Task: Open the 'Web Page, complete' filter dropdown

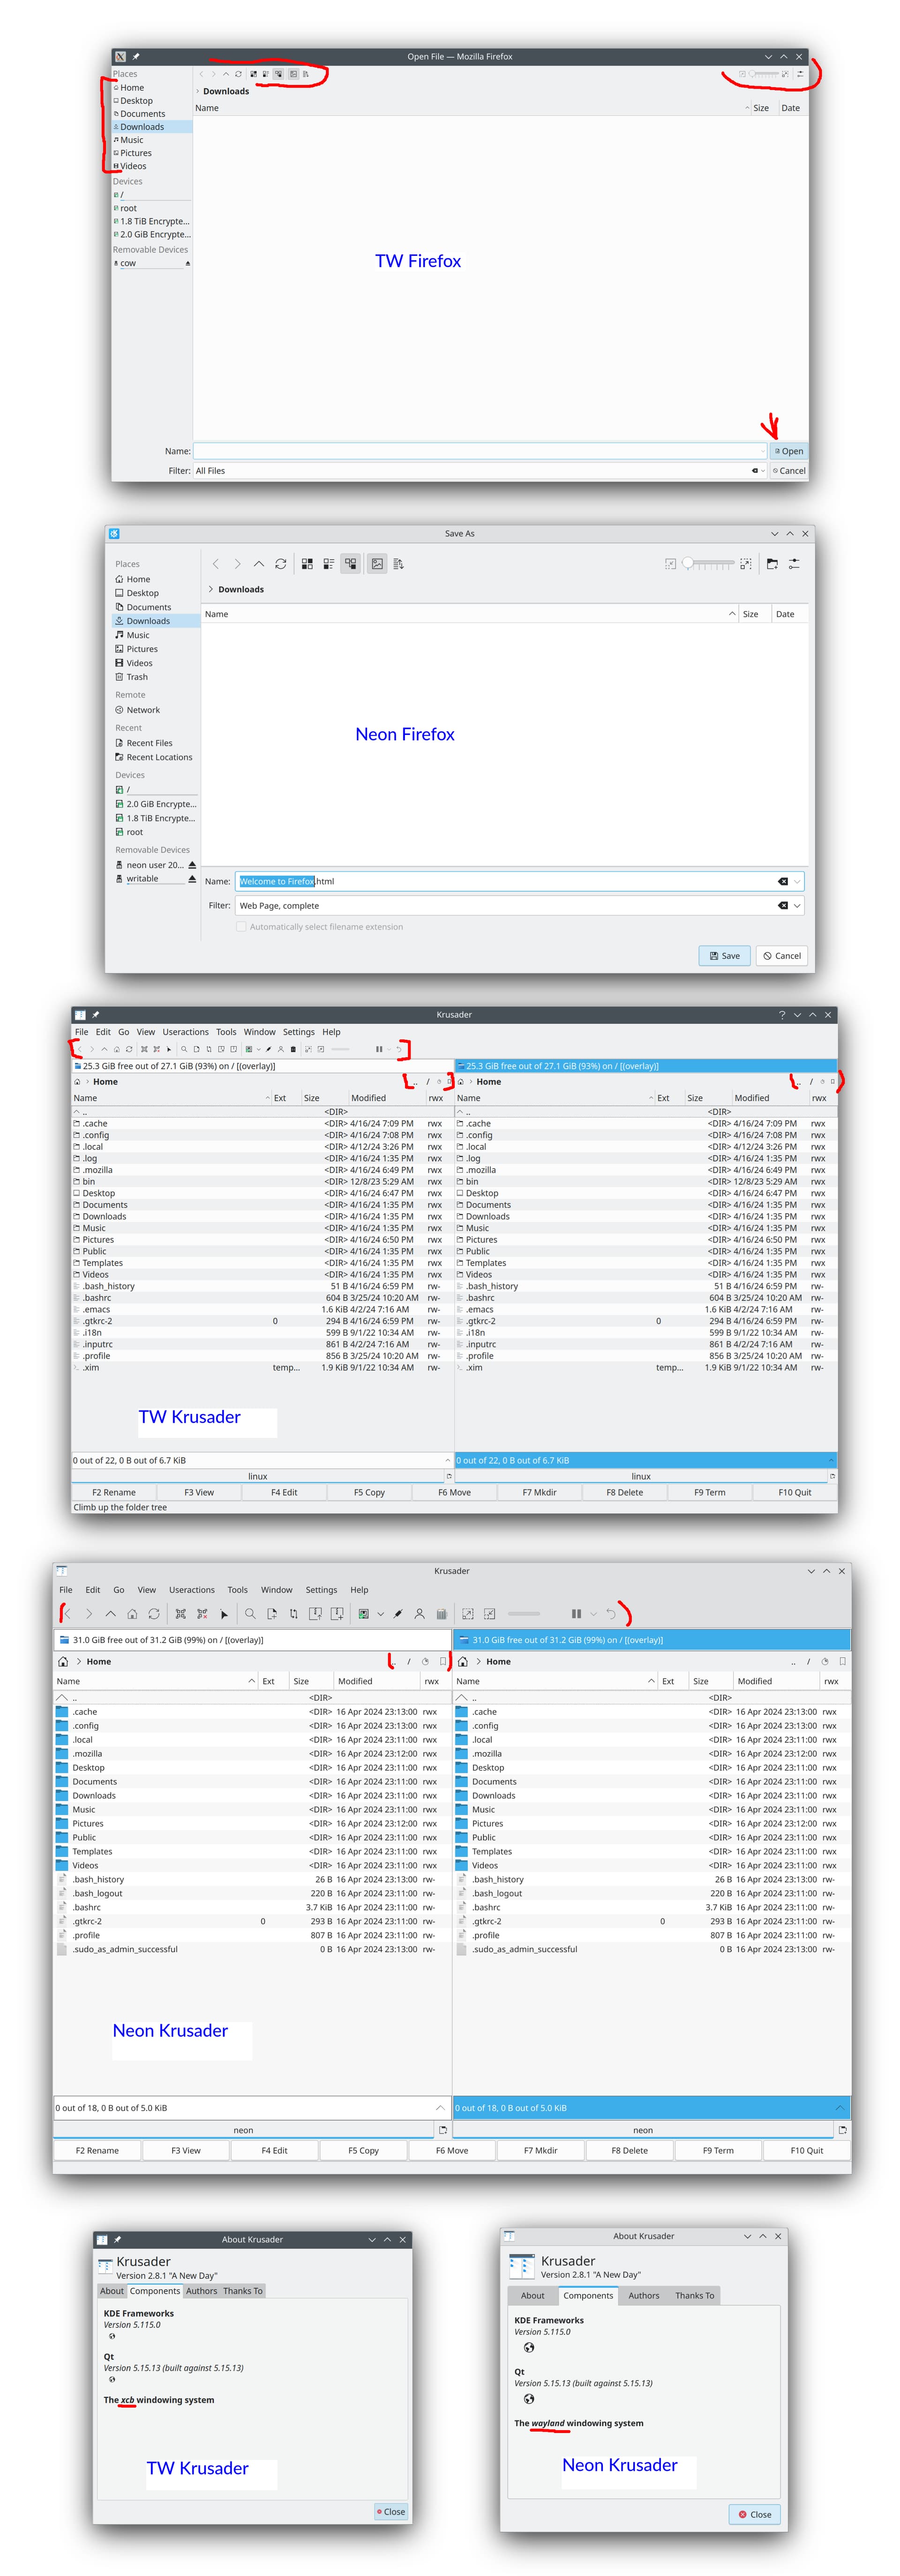Action: click(x=797, y=906)
